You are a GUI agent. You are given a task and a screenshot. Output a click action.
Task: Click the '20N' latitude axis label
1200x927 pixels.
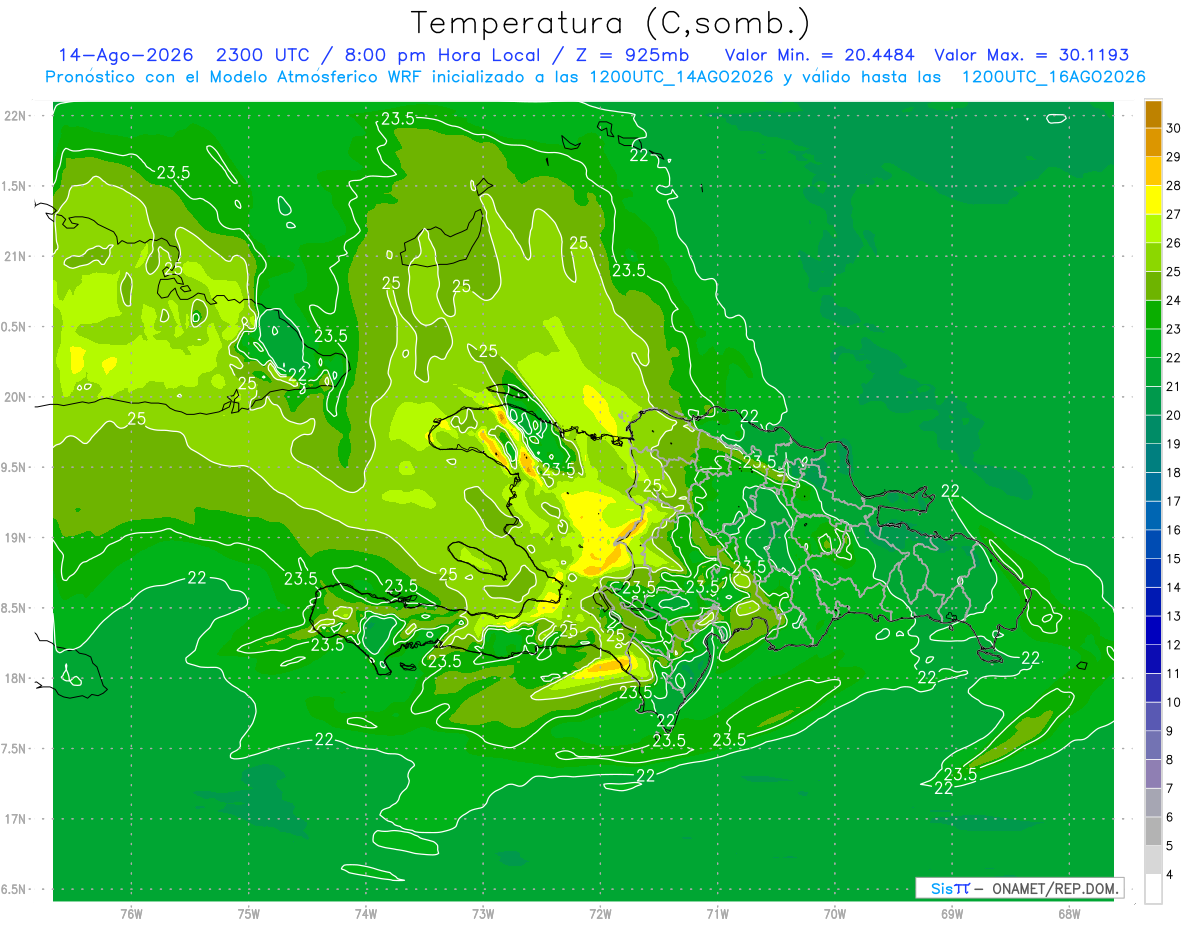(15, 397)
